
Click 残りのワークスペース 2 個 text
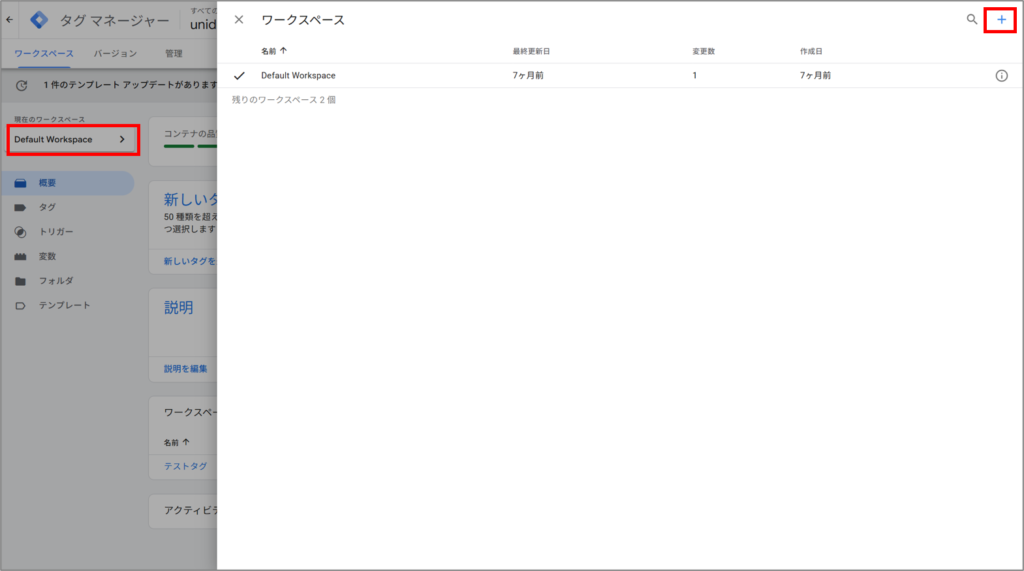point(283,100)
